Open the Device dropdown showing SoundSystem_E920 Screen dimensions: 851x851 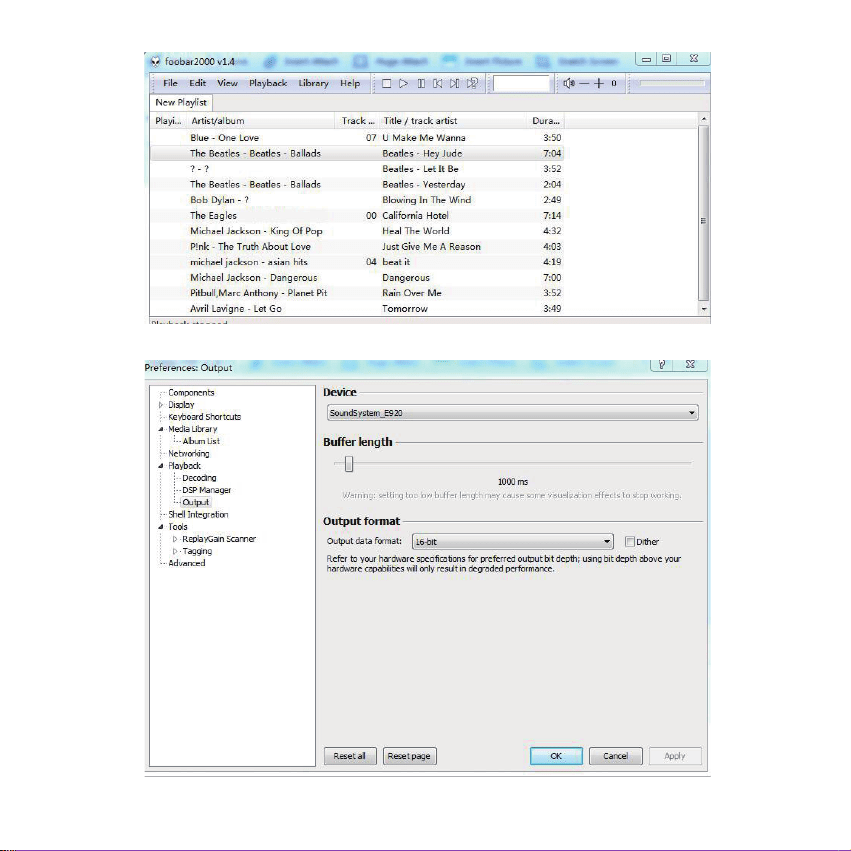[512, 413]
